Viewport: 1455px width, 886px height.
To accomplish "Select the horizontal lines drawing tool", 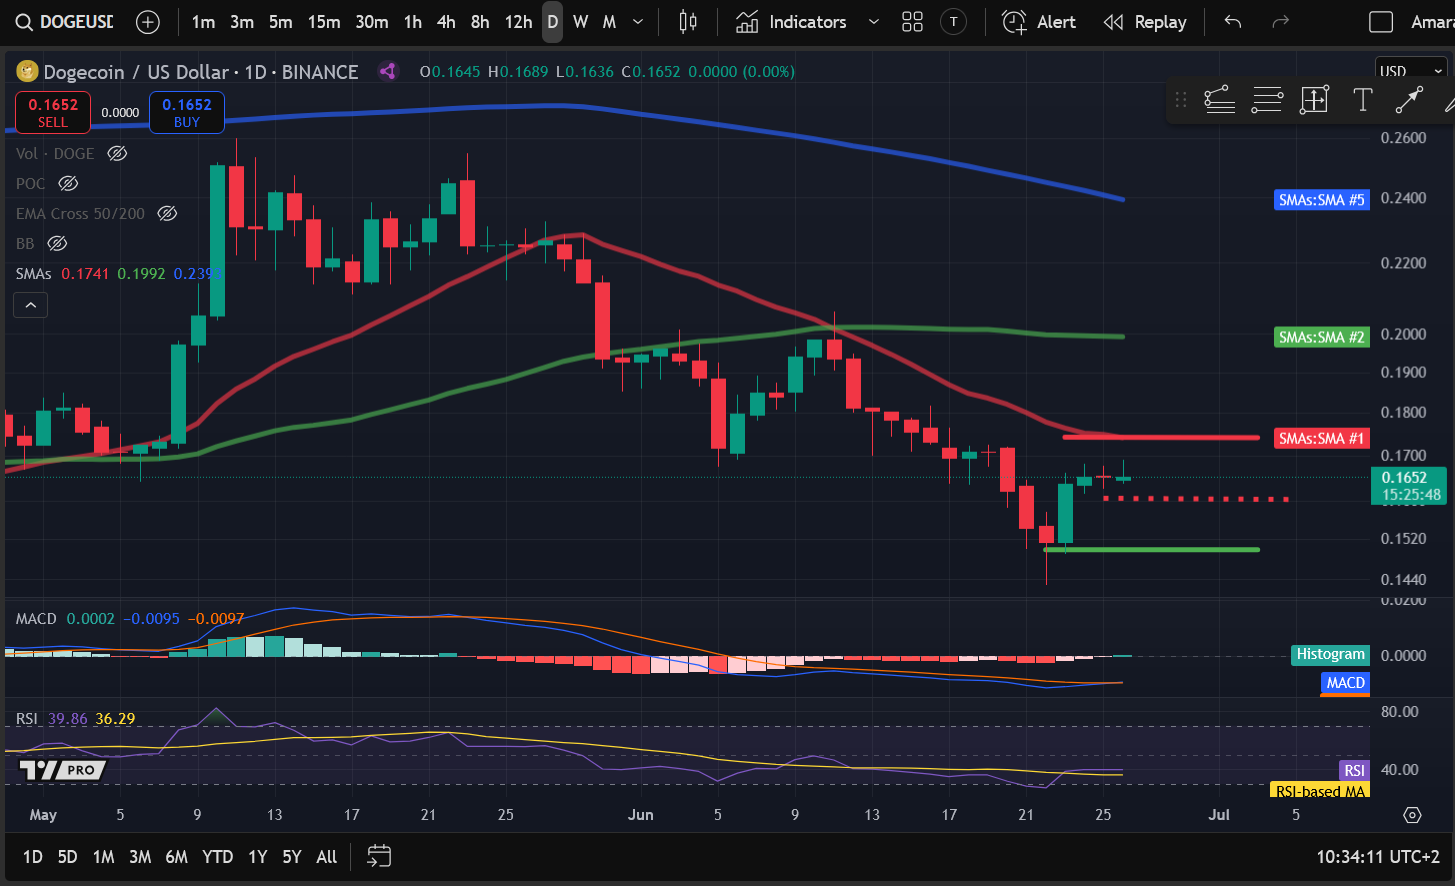I will tap(1267, 99).
